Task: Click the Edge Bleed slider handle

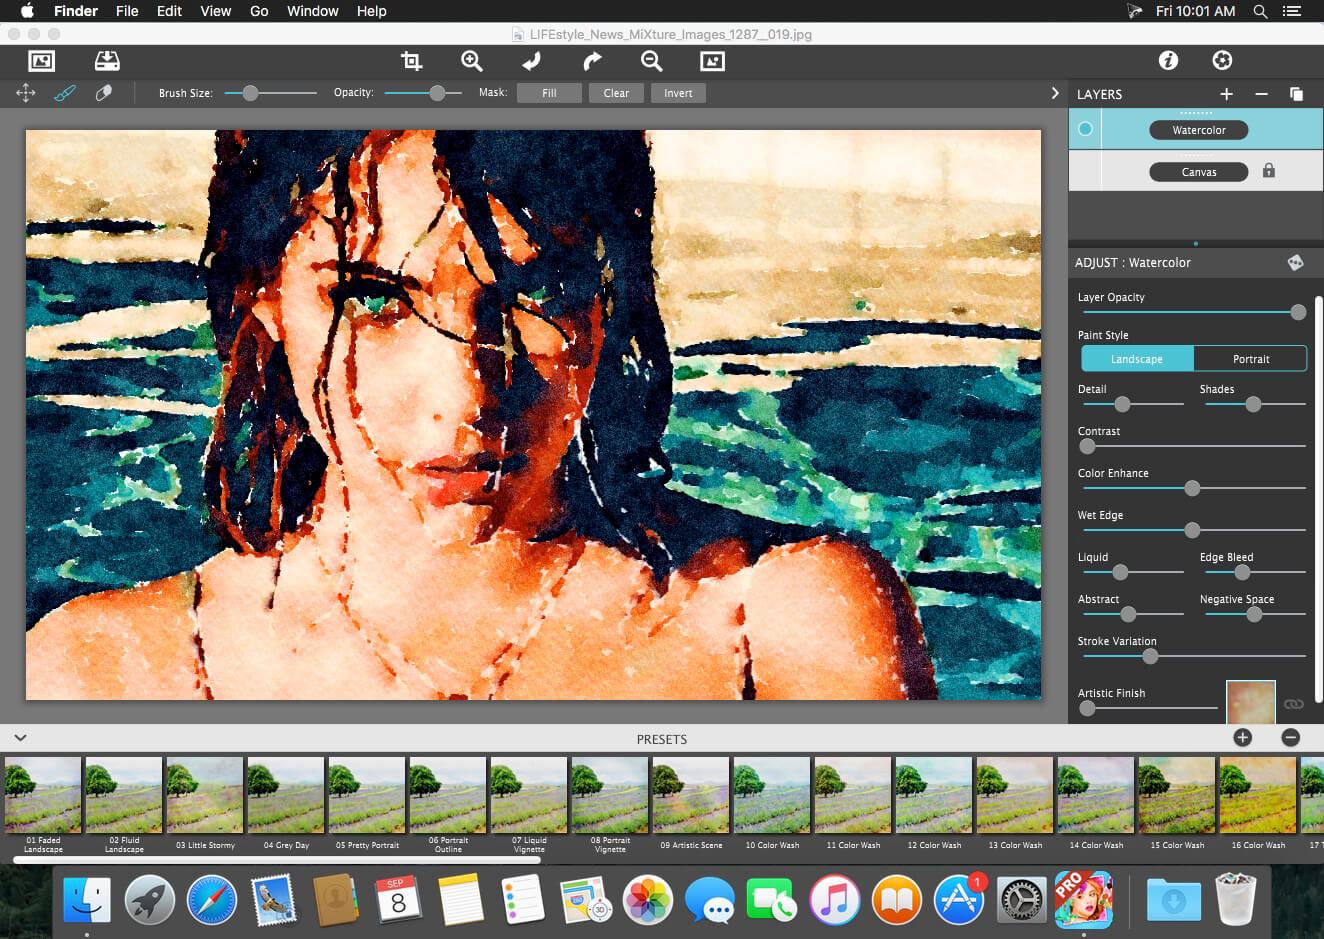Action: coord(1242,572)
